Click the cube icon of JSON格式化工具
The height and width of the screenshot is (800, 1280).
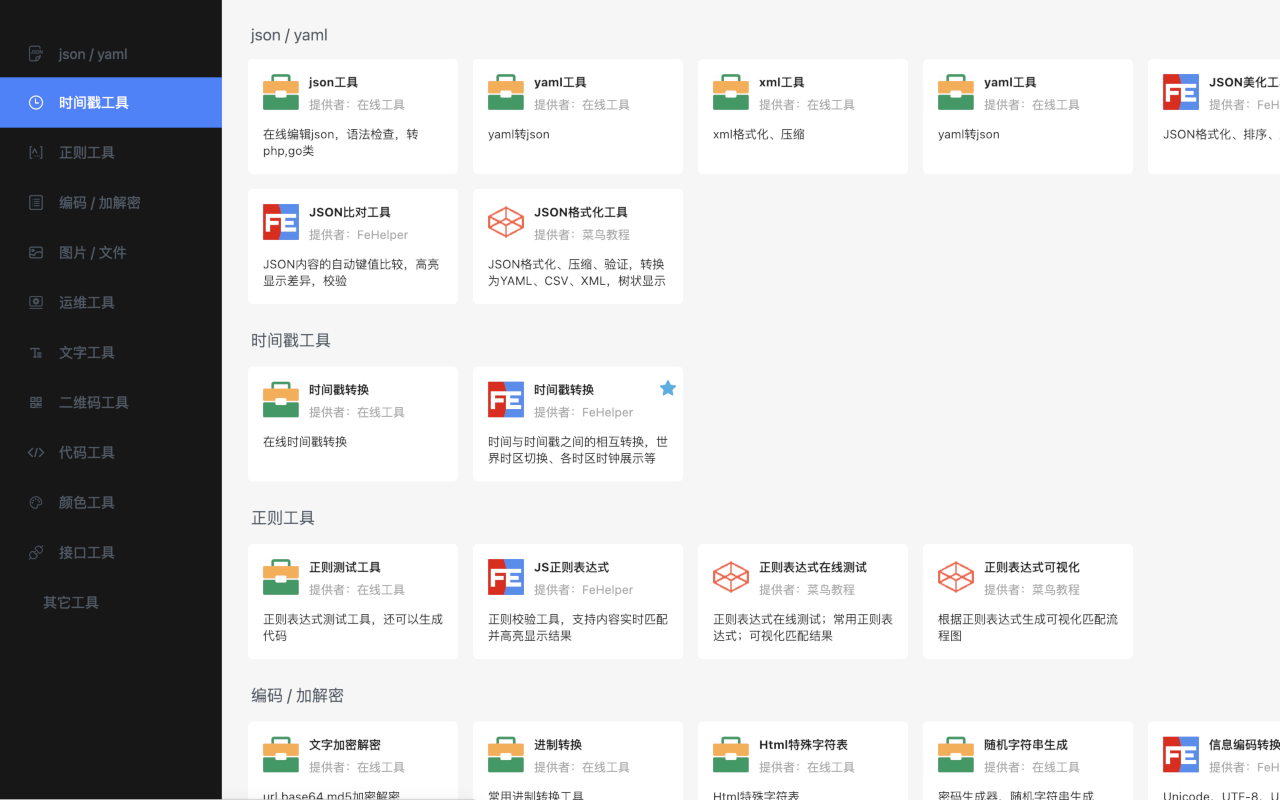[506, 222]
